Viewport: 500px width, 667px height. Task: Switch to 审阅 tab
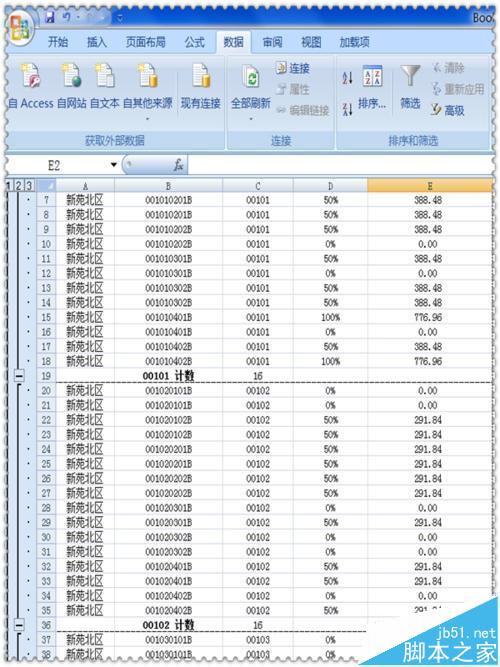tap(272, 42)
